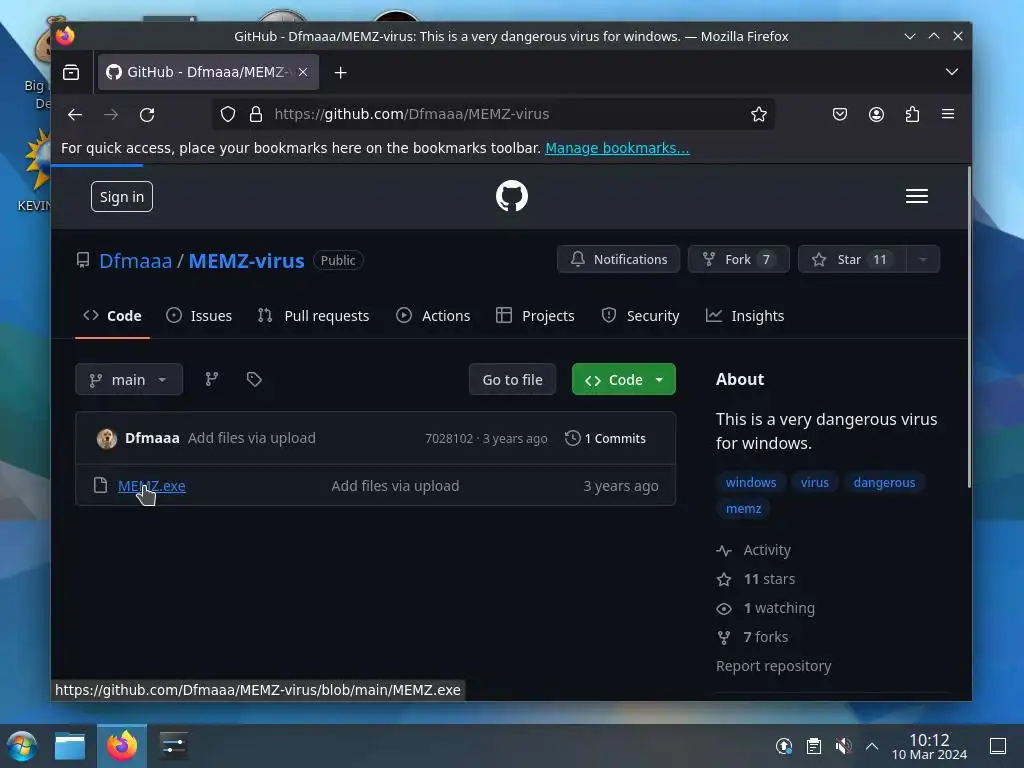Open the Actions tab

(x=433, y=316)
